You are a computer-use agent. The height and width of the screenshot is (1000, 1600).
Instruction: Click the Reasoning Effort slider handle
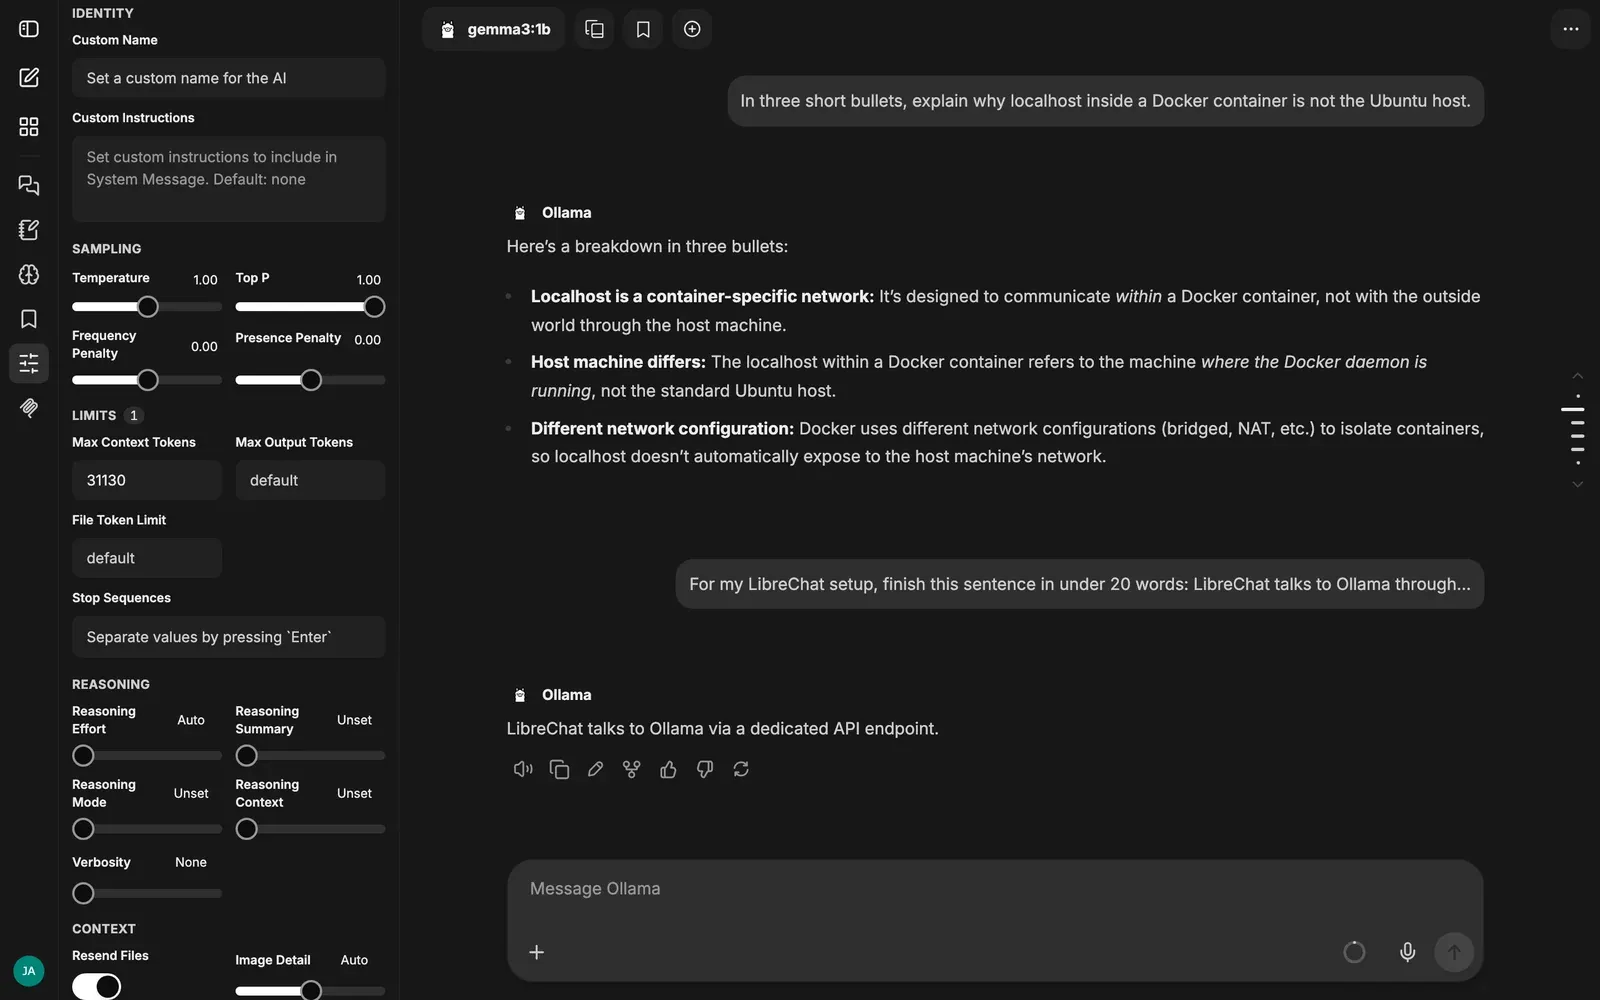click(83, 756)
